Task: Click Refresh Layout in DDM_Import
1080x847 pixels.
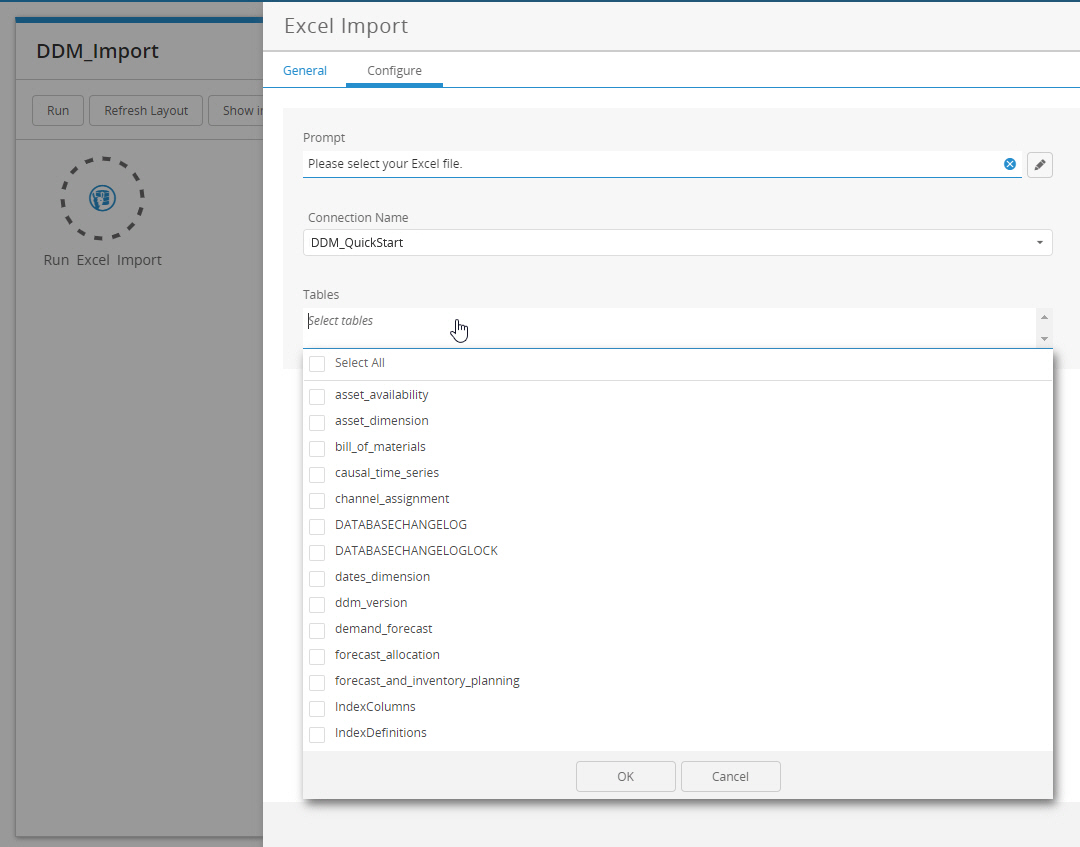Action: [x=146, y=110]
